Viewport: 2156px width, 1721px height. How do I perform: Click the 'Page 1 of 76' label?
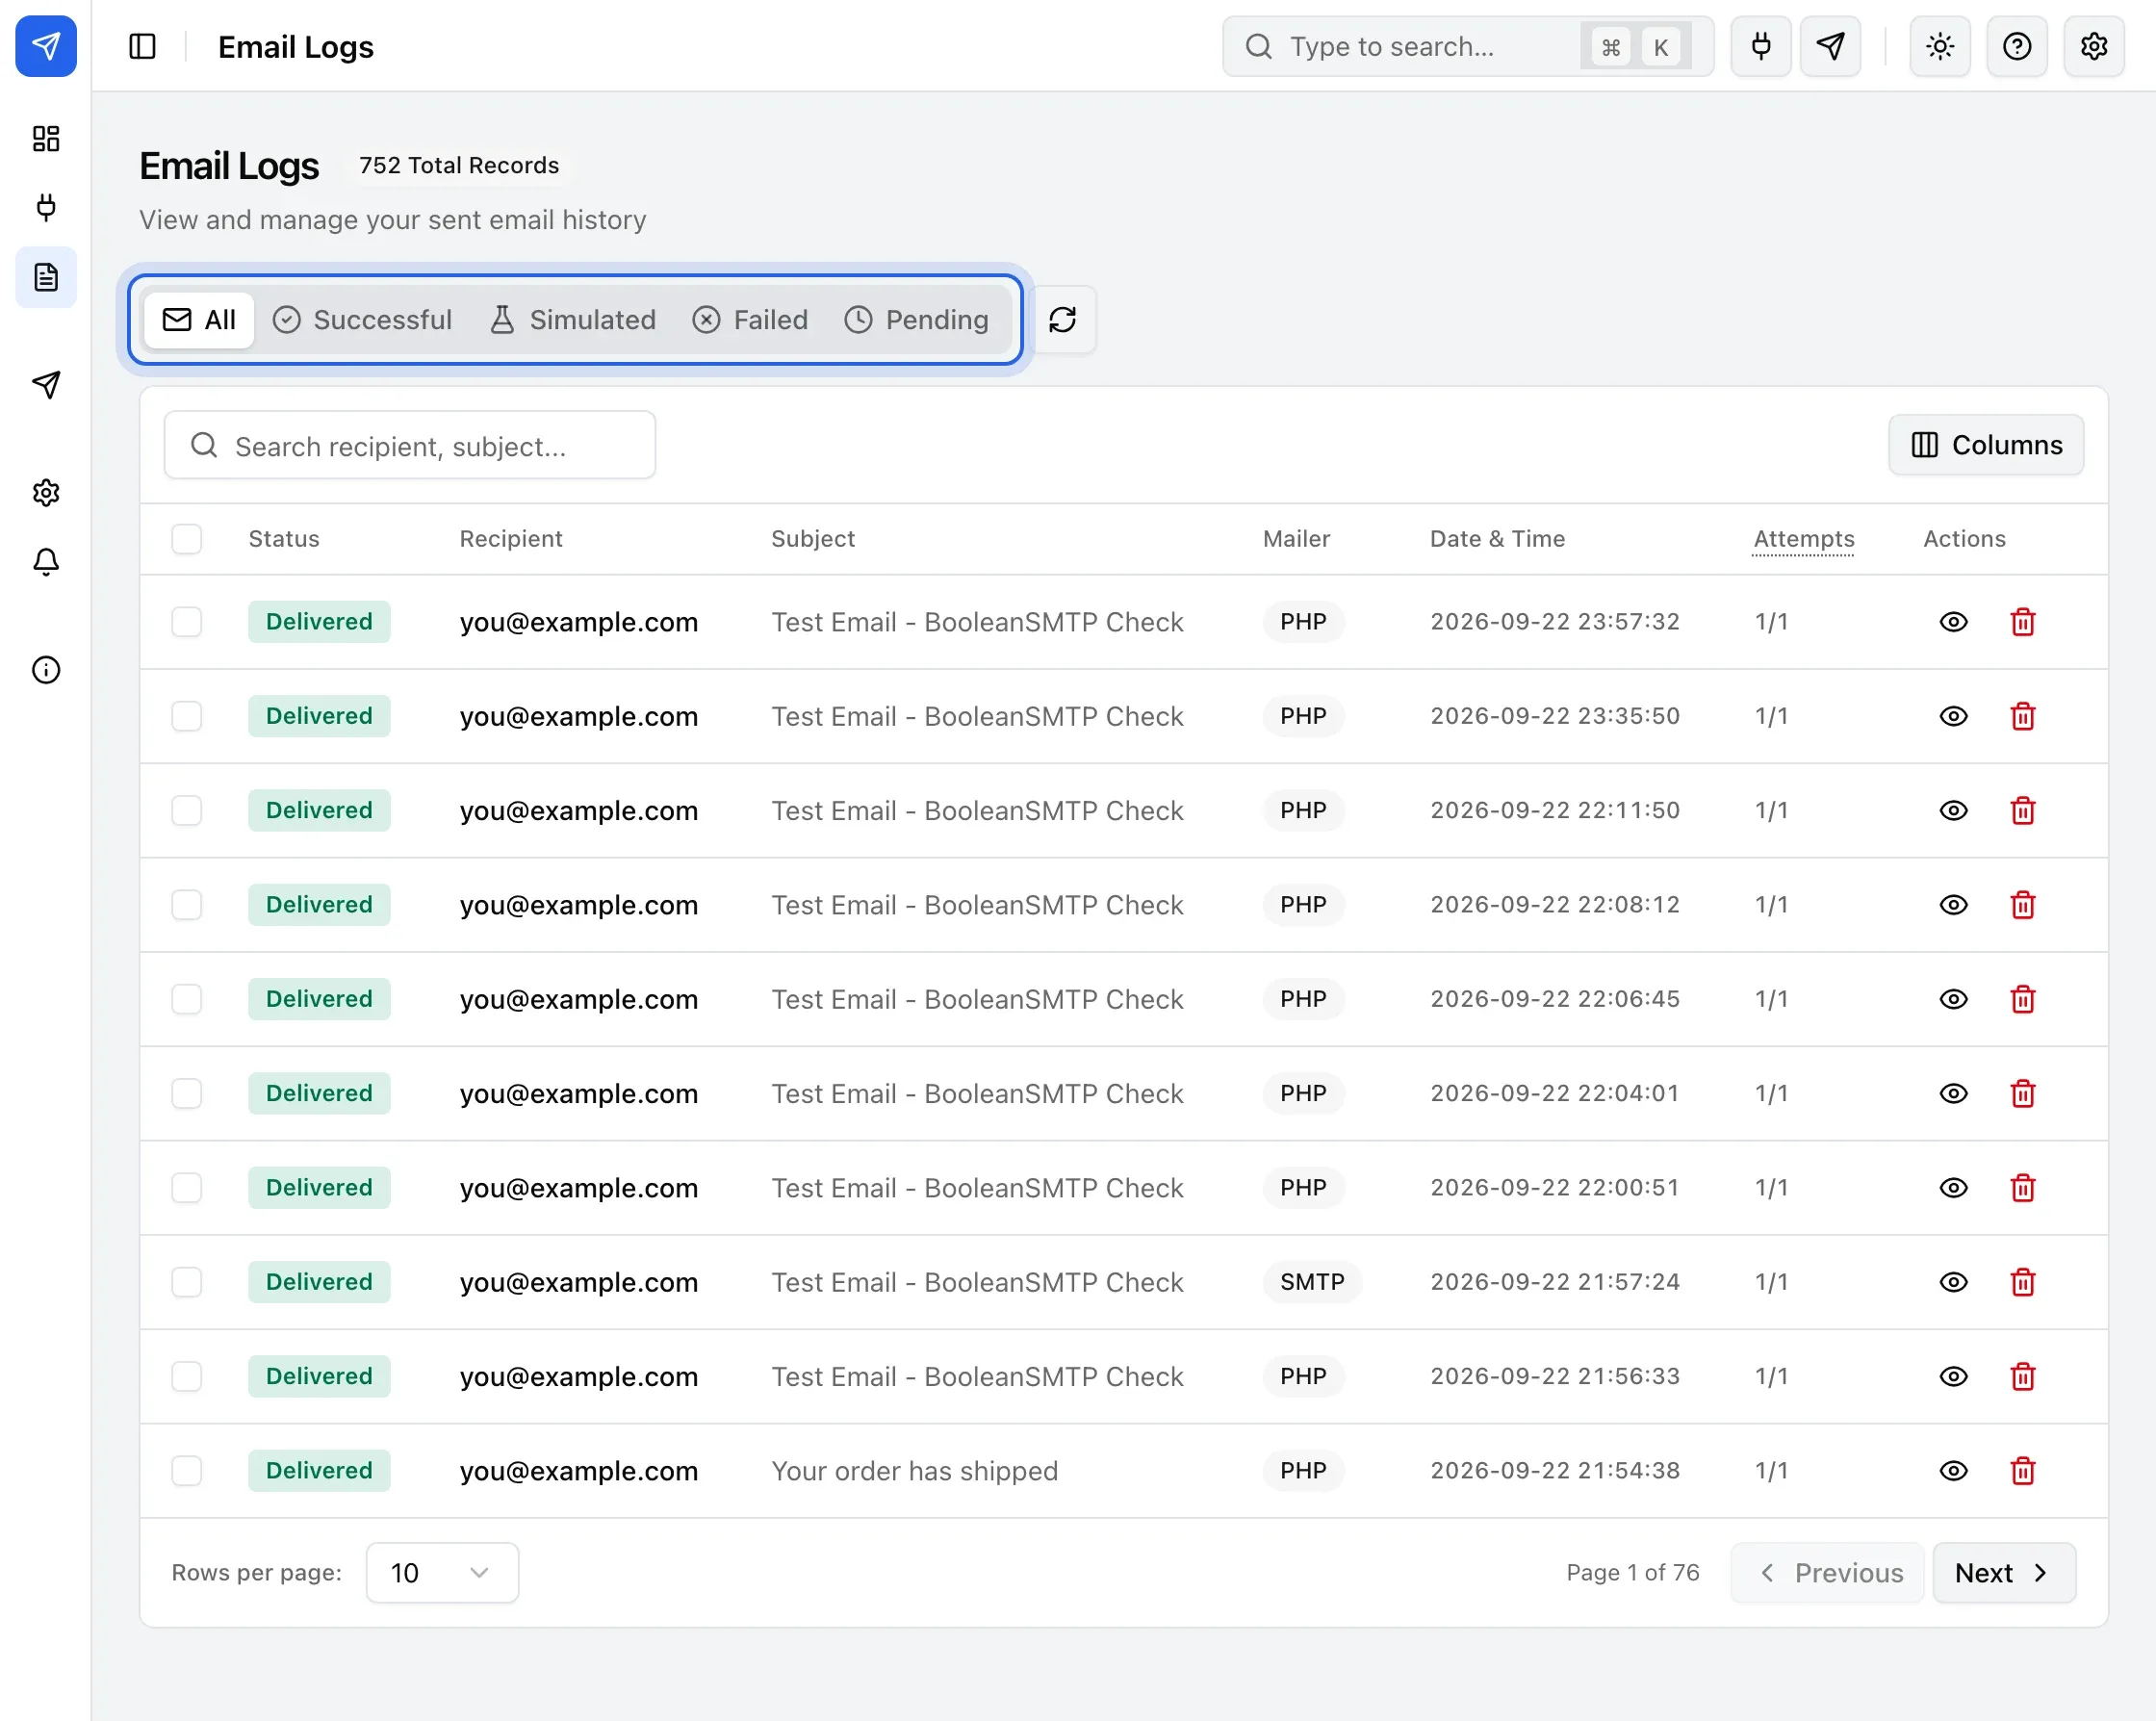[x=1632, y=1573]
